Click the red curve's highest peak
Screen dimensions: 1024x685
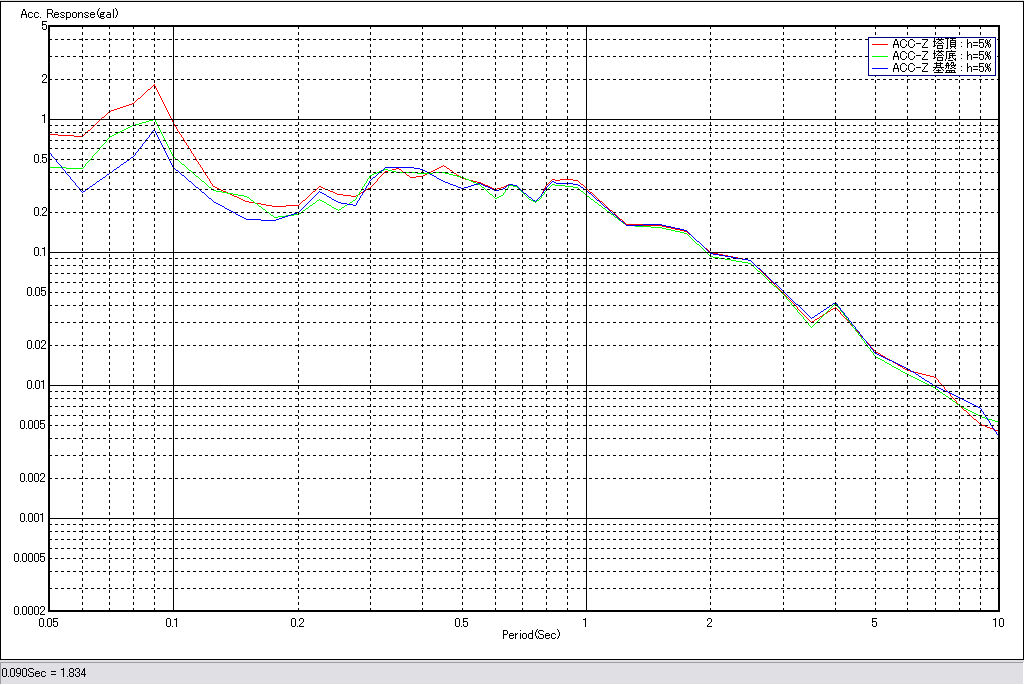(x=154, y=84)
